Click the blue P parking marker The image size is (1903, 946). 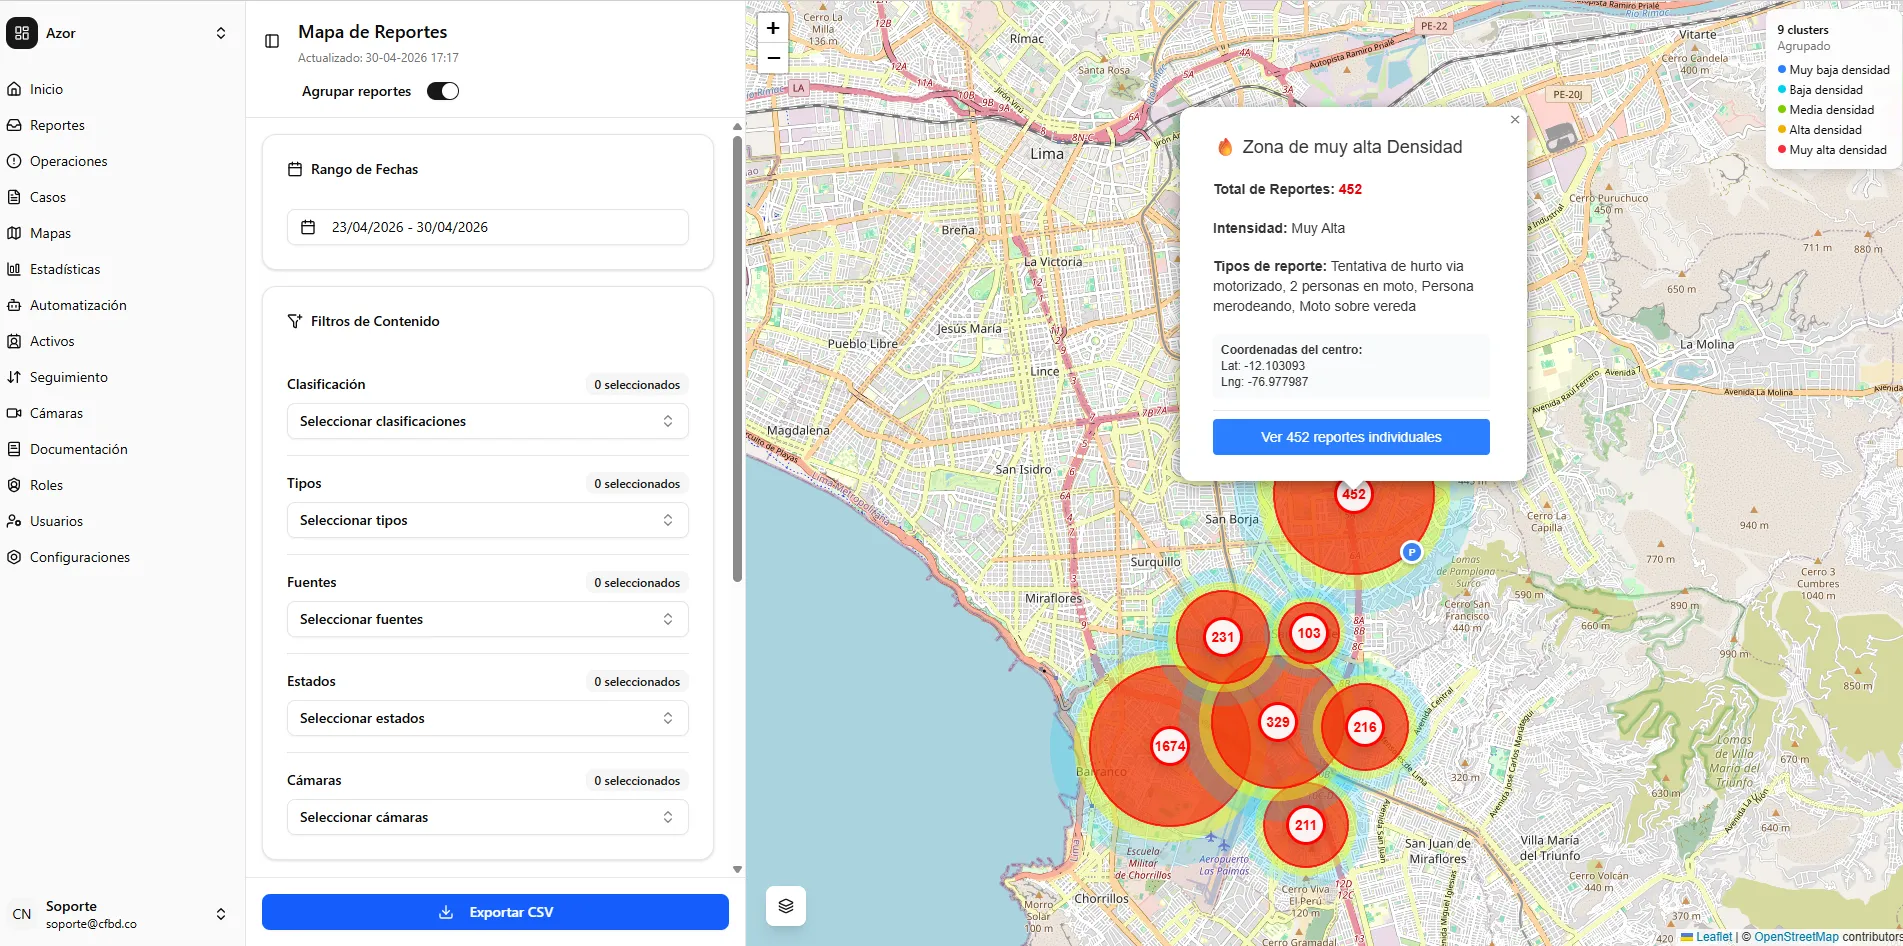[x=1411, y=551]
